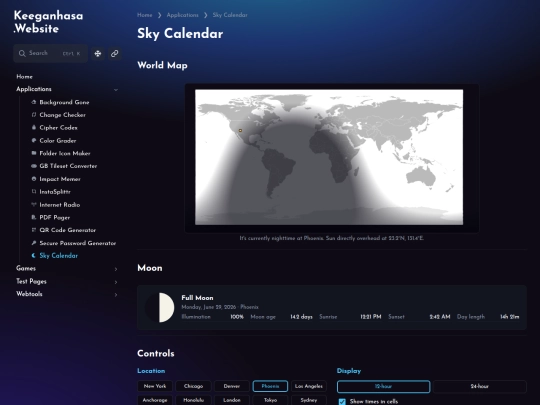
Task: Click the Phoenix location marker on the map
Action: coord(240,131)
